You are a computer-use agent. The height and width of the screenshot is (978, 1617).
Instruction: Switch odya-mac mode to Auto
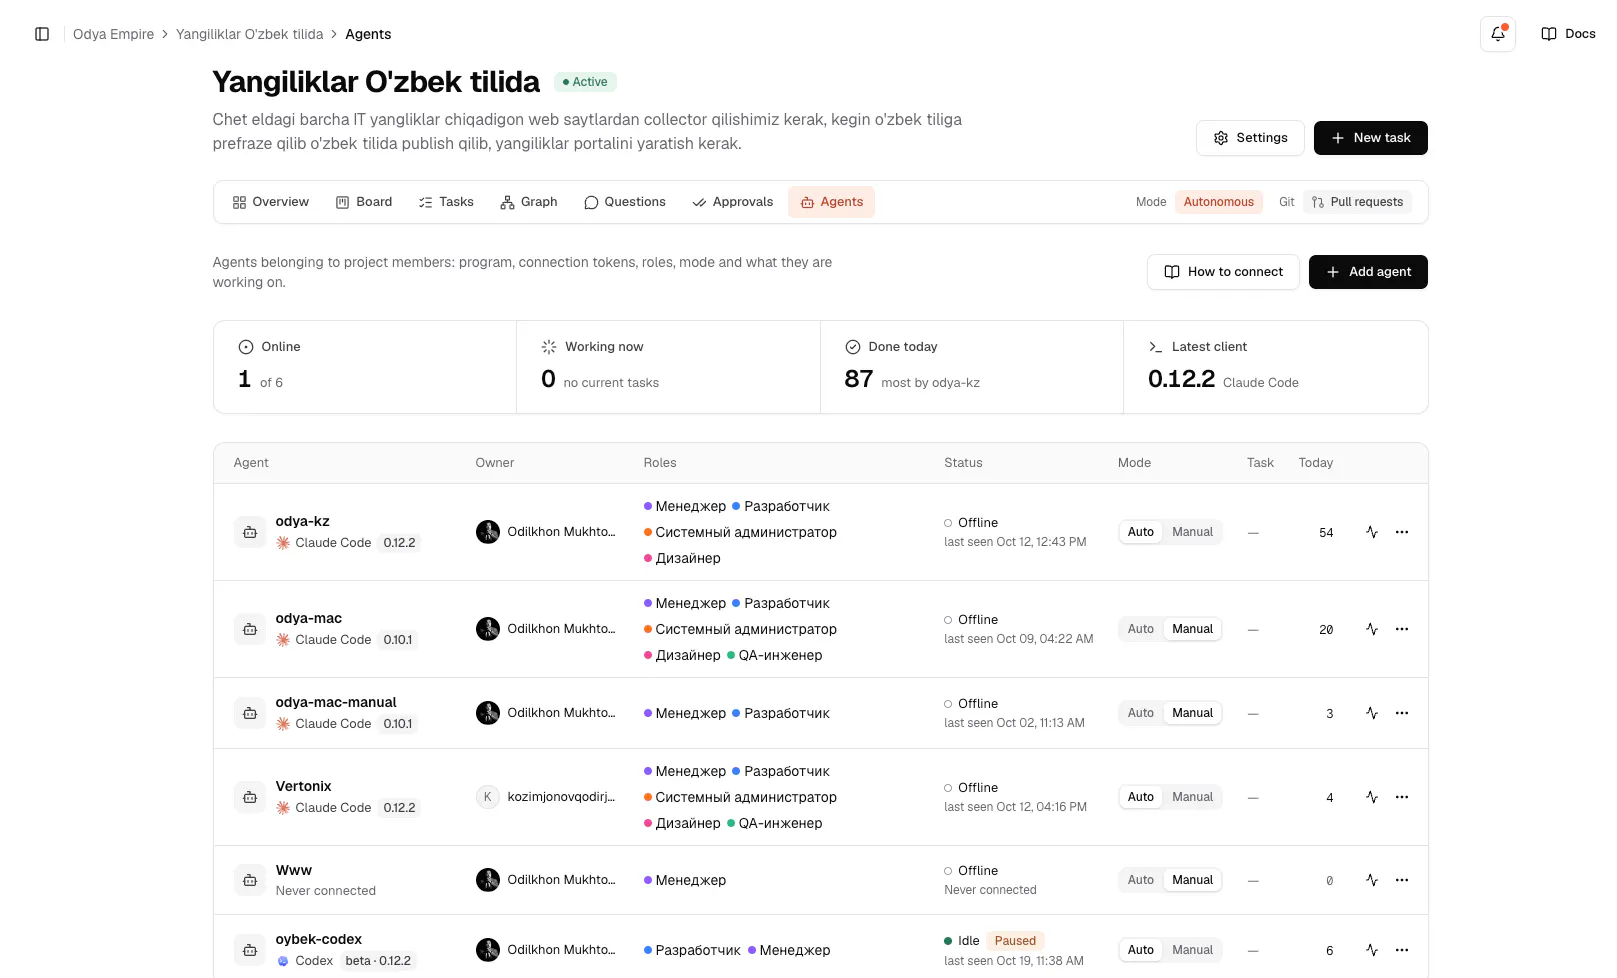pos(1141,629)
